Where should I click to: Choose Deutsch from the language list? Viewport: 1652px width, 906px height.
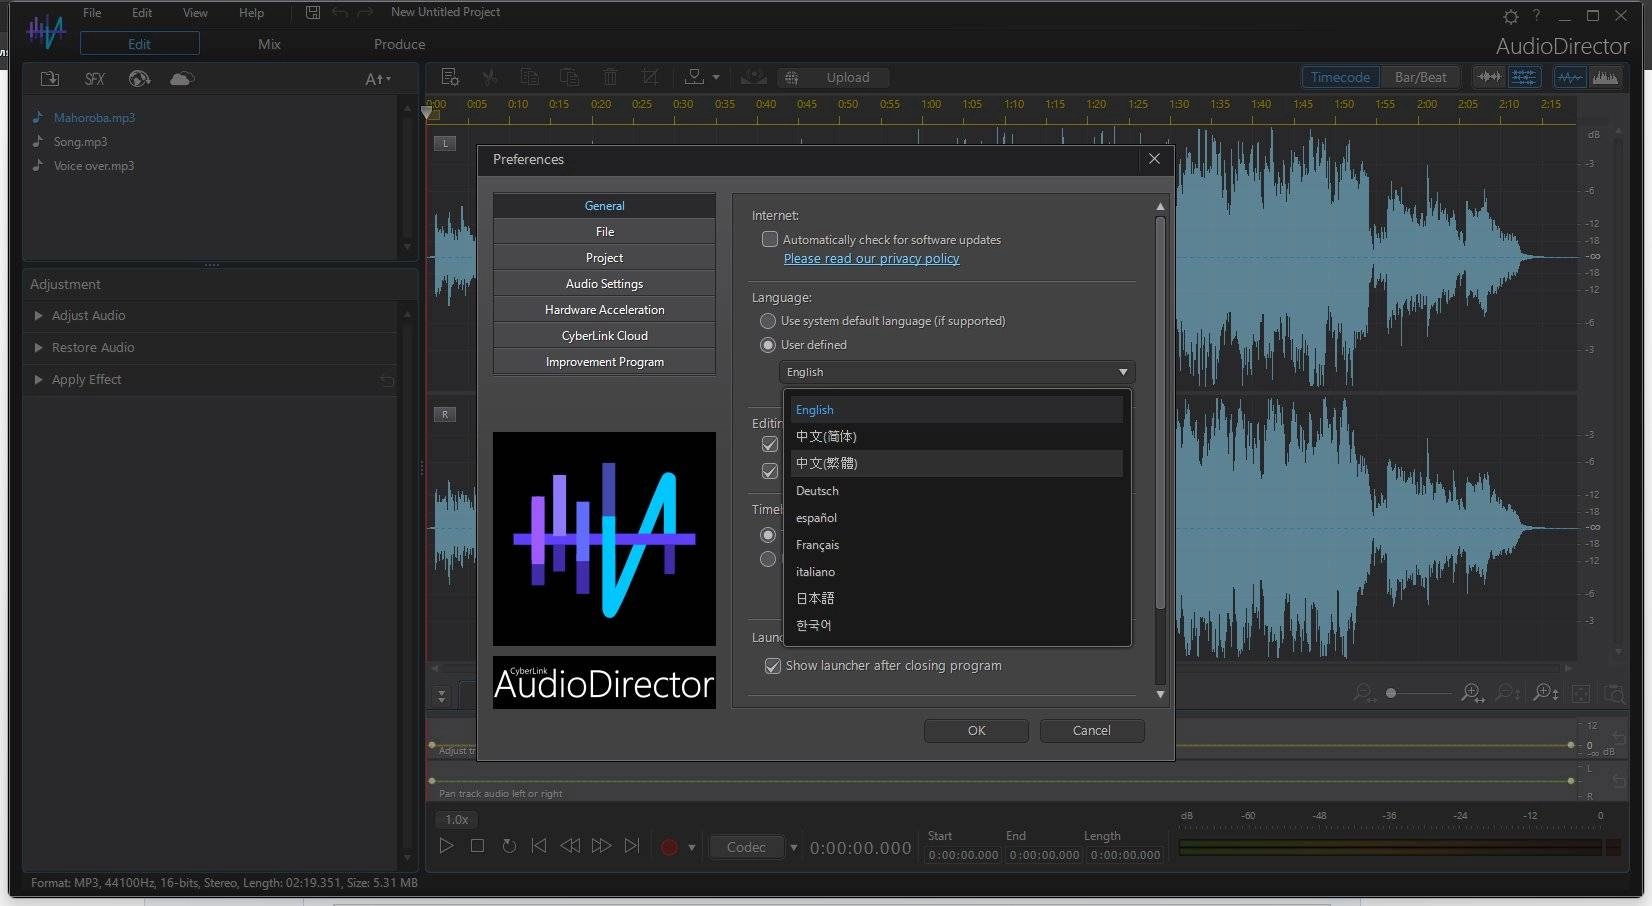pyautogui.click(x=957, y=491)
